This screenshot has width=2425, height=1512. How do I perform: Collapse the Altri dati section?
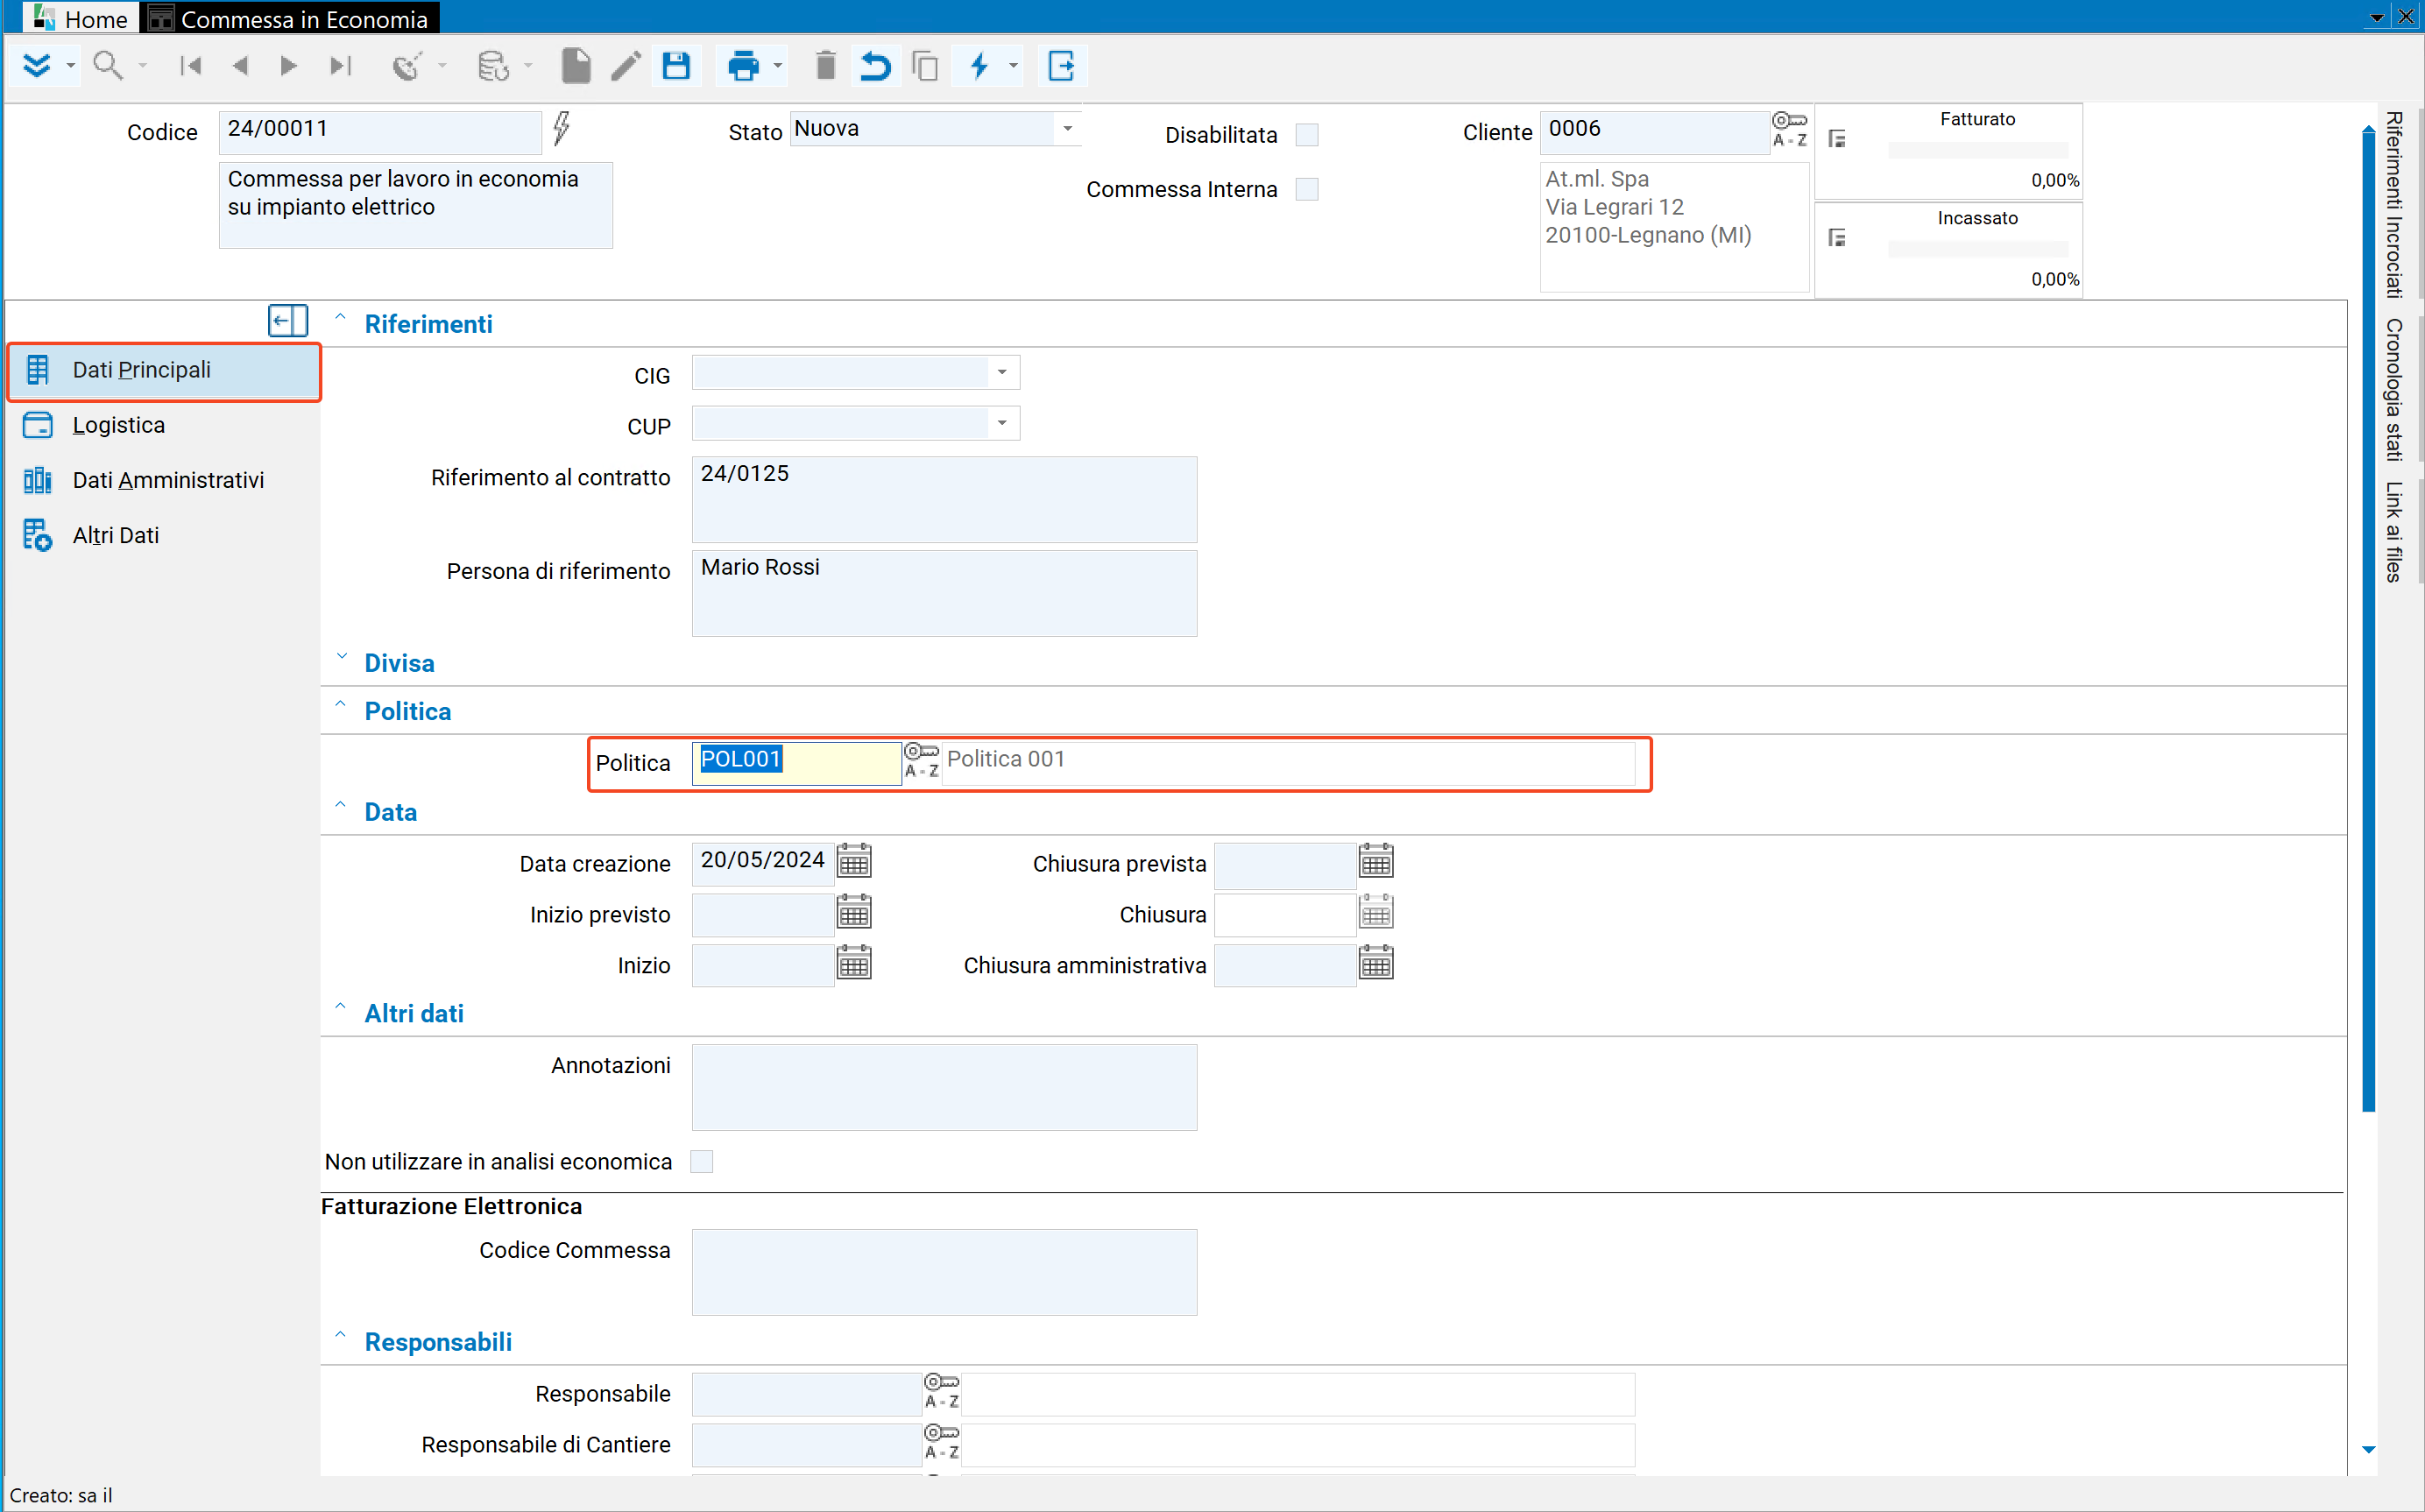pyautogui.click(x=340, y=1007)
